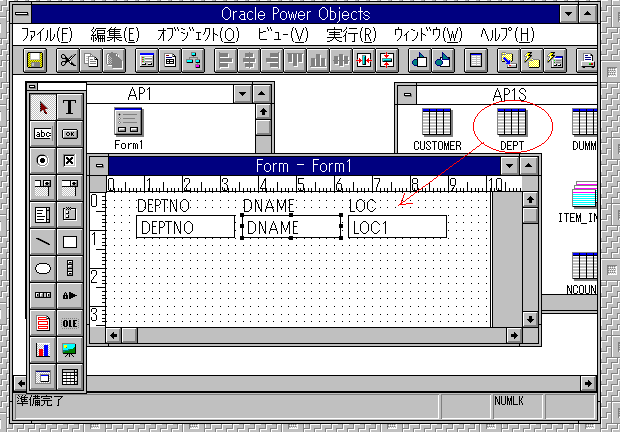Open Oracle Power Objects main control menu
Image resolution: width=620 pixels, height=432 pixels.
[22, 14]
